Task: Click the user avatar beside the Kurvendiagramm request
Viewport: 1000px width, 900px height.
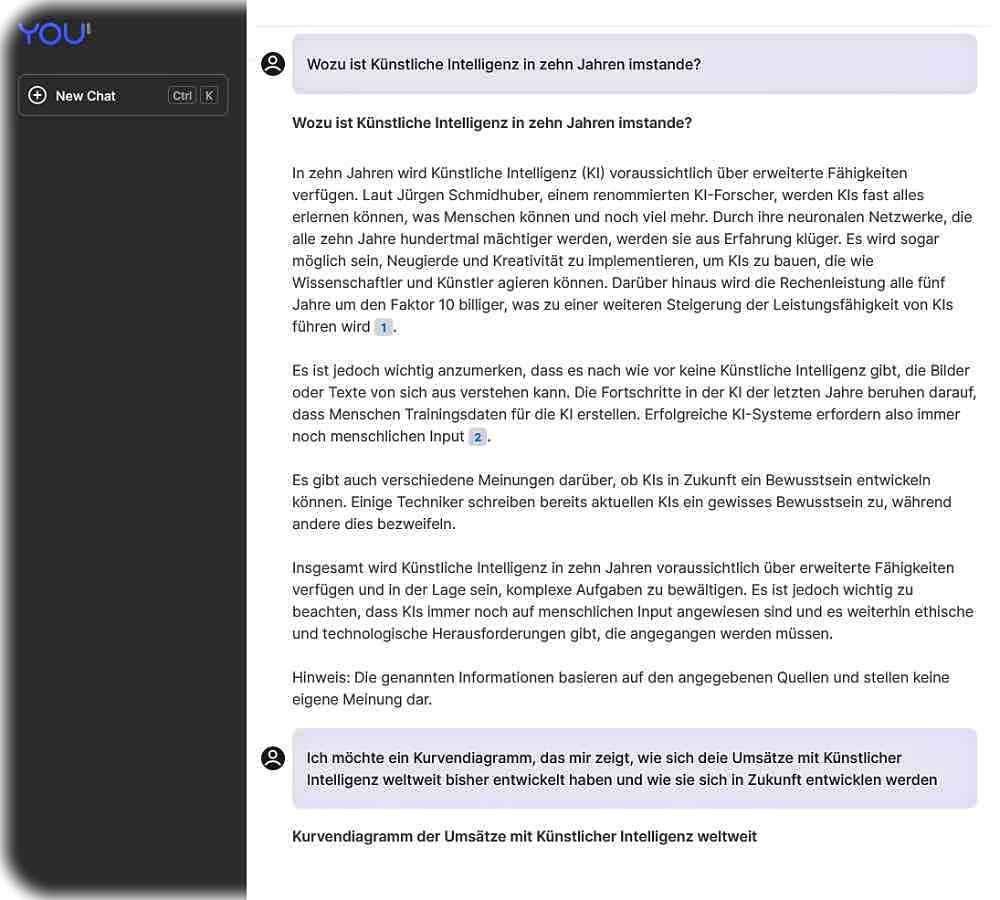Action: [273, 758]
